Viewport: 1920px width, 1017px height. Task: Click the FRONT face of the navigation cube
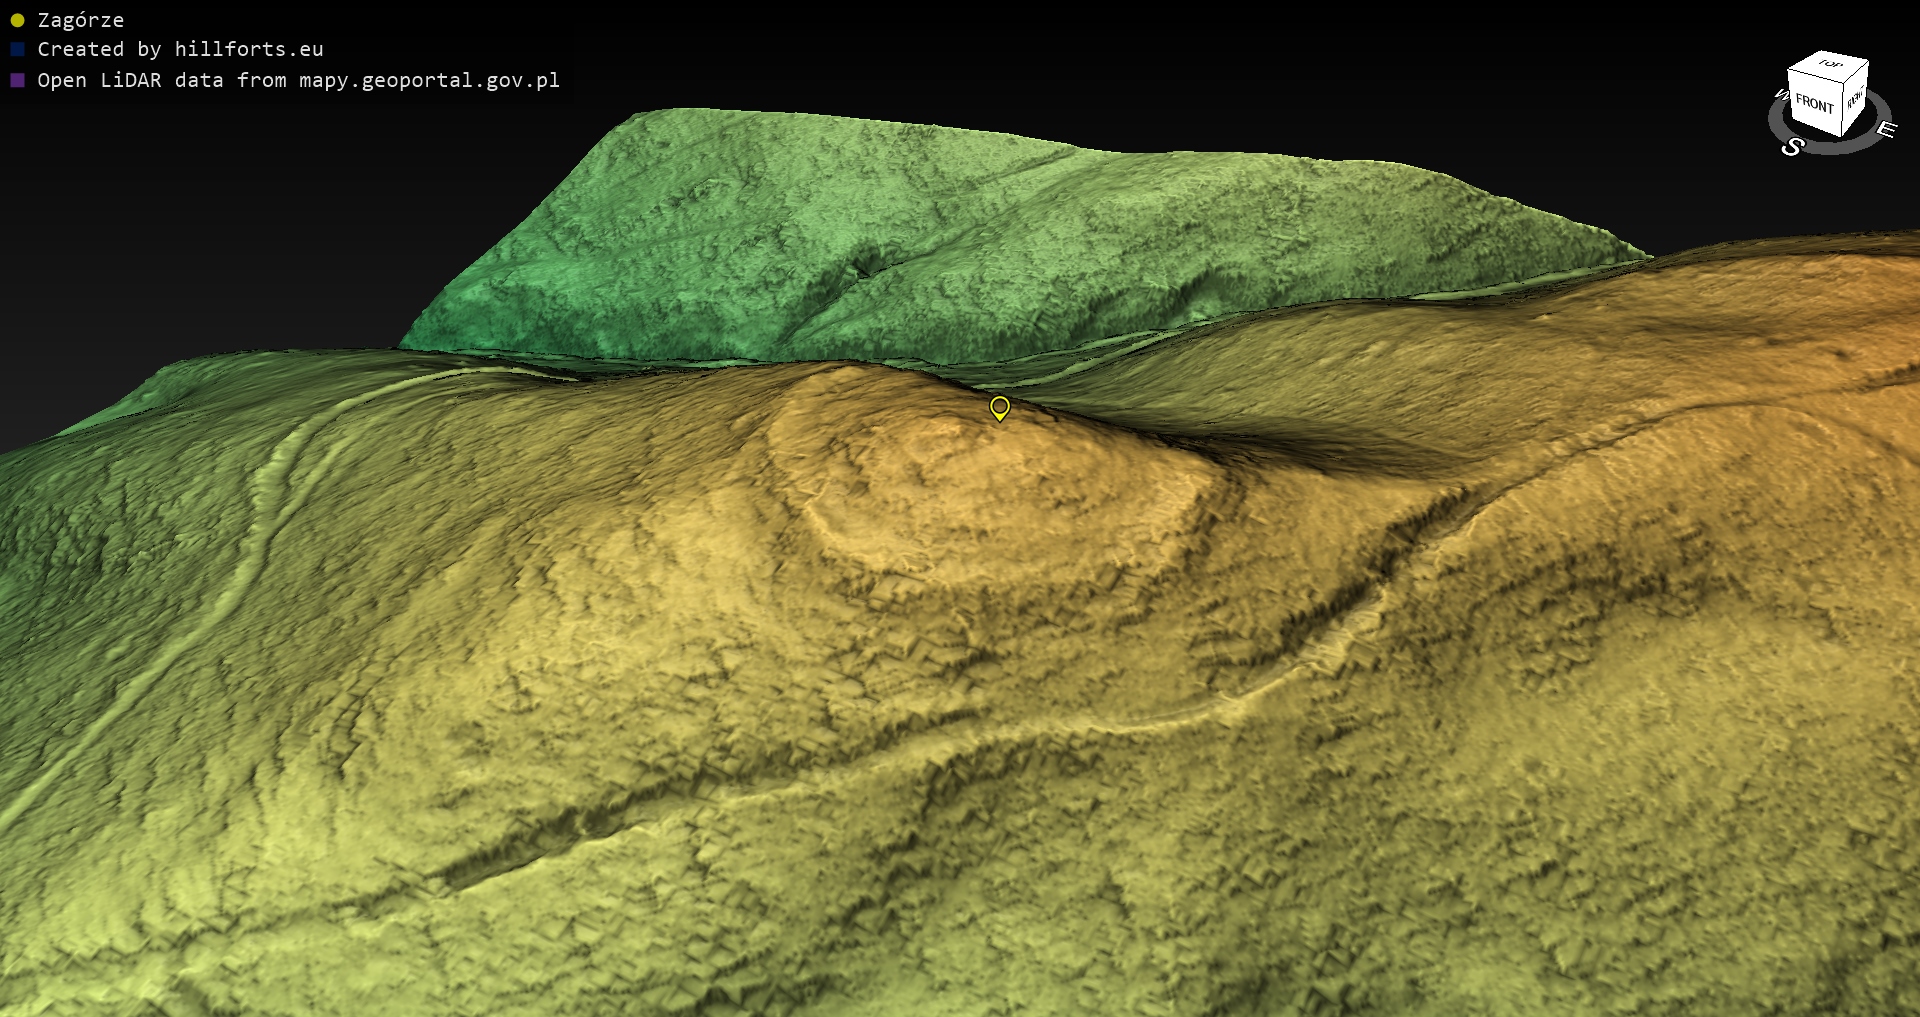(1814, 103)
